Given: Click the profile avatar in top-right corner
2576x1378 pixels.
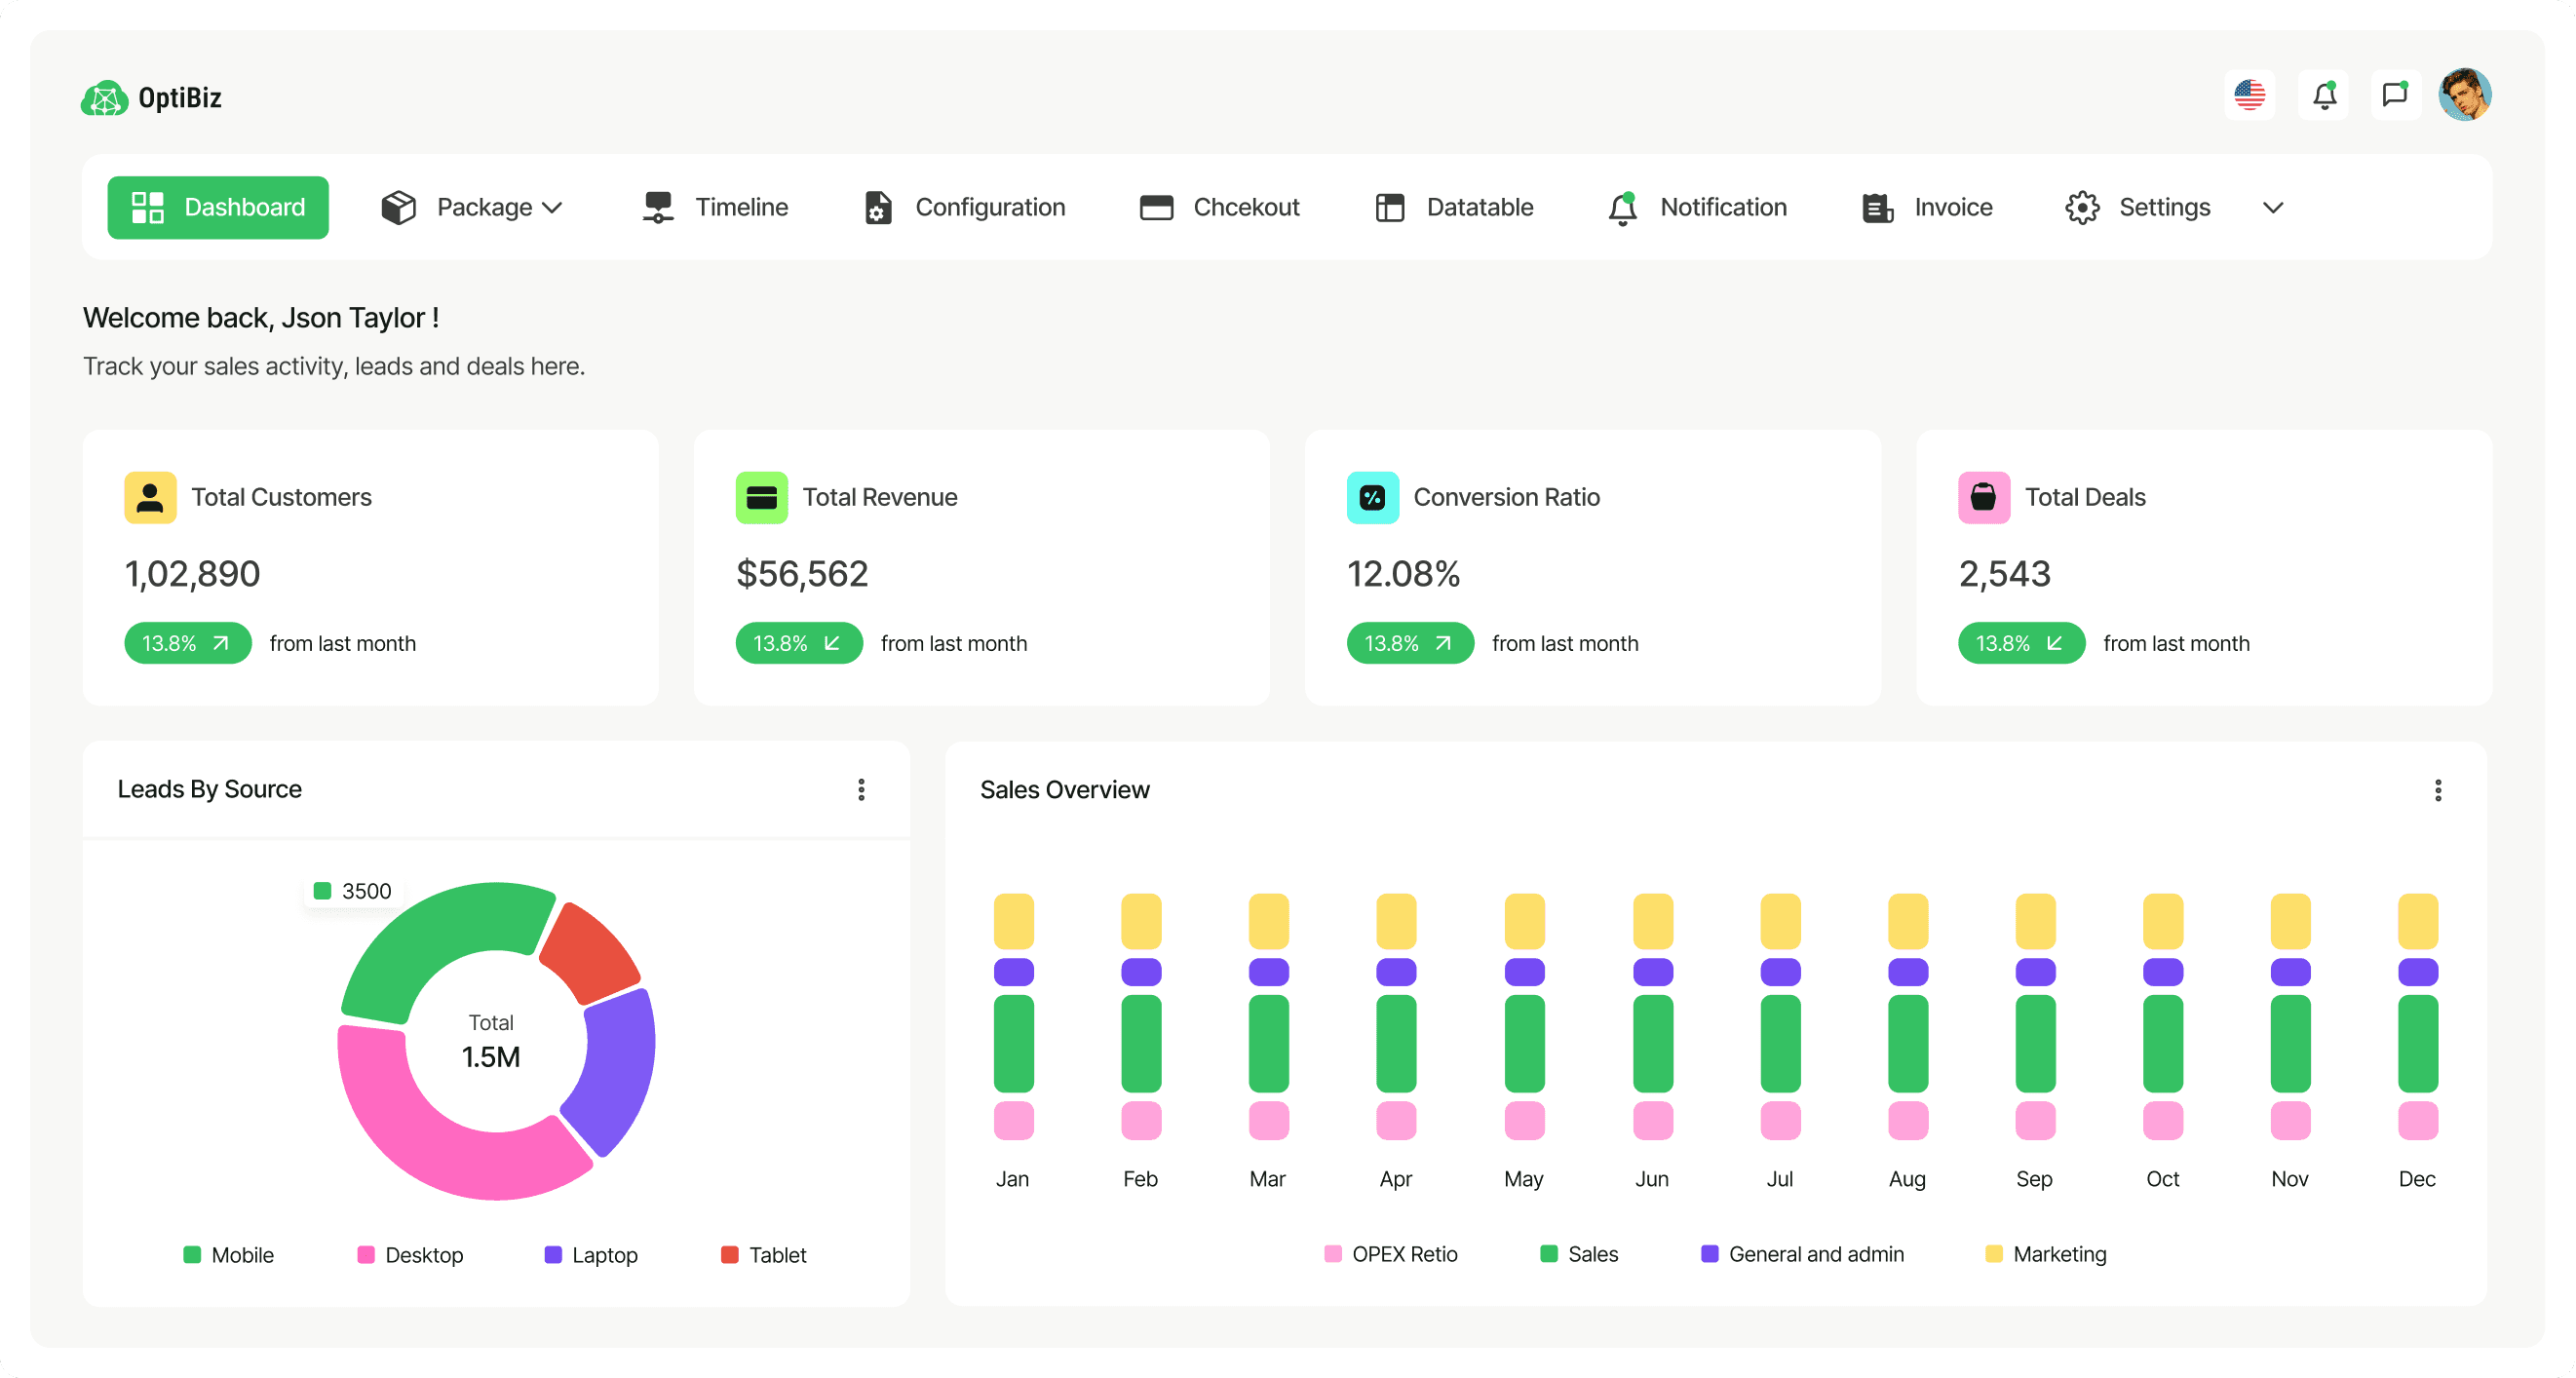Looking at the screenshot, I should (x=2466, y=95).
